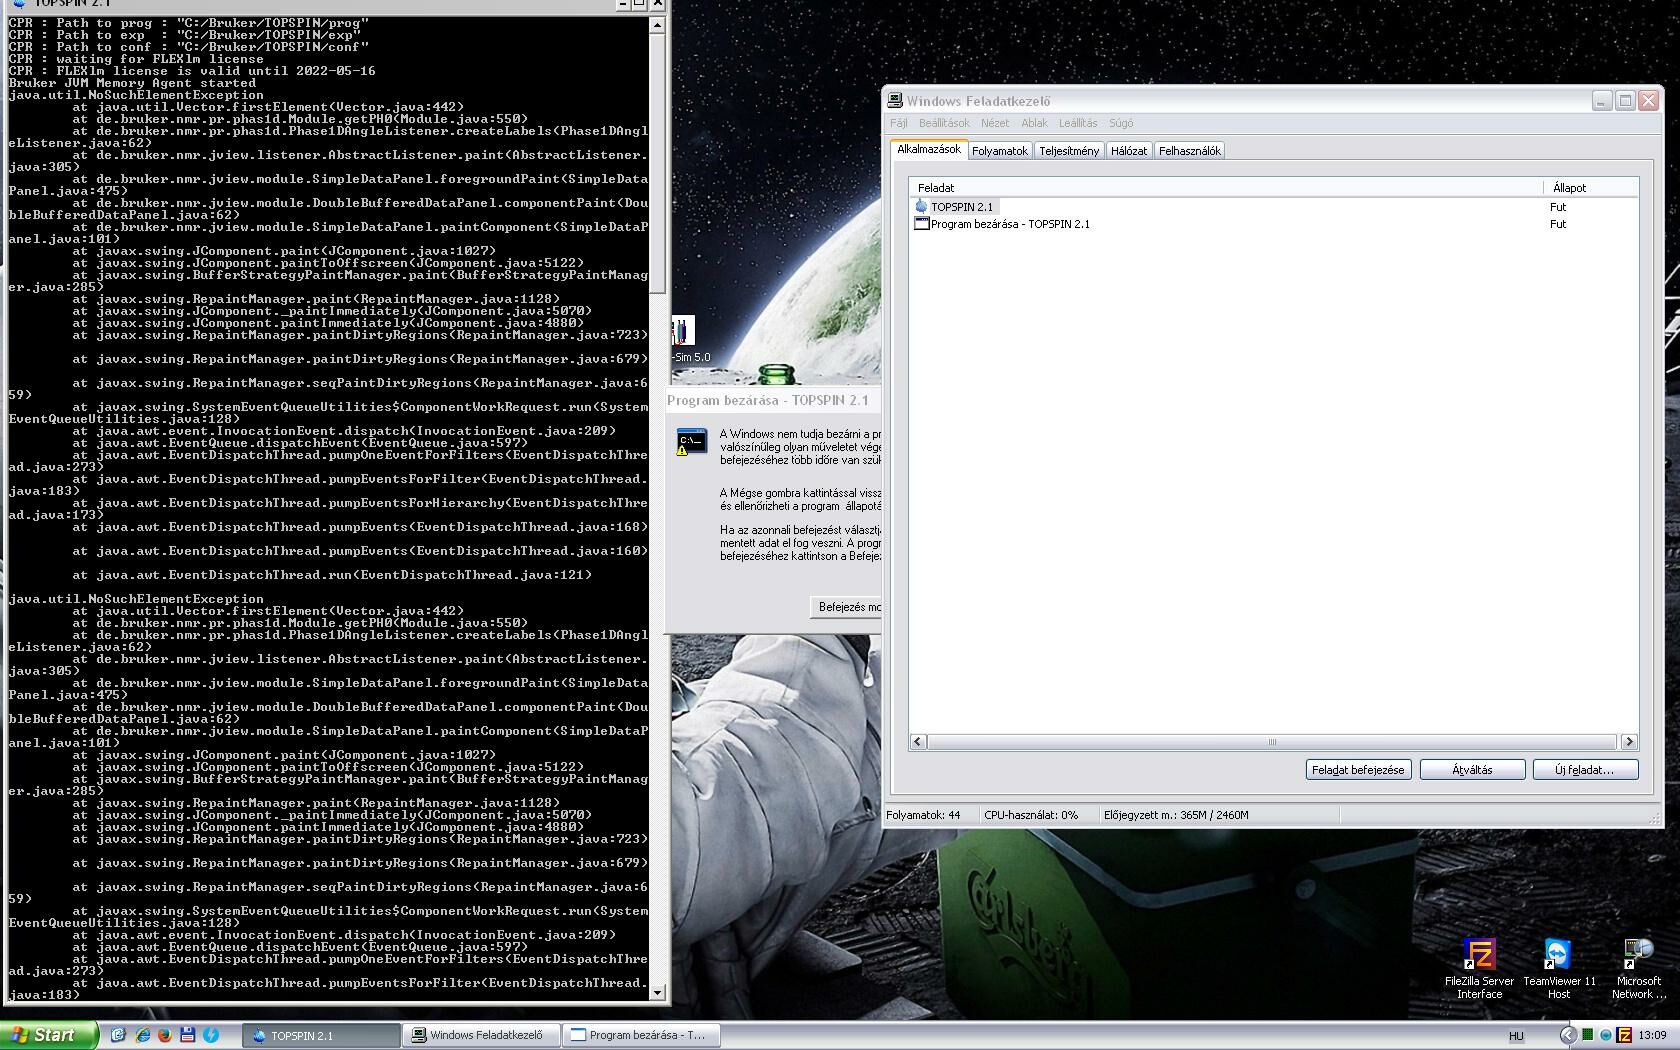Switch to the Hálózat tab

click(x=1129, y=151)
